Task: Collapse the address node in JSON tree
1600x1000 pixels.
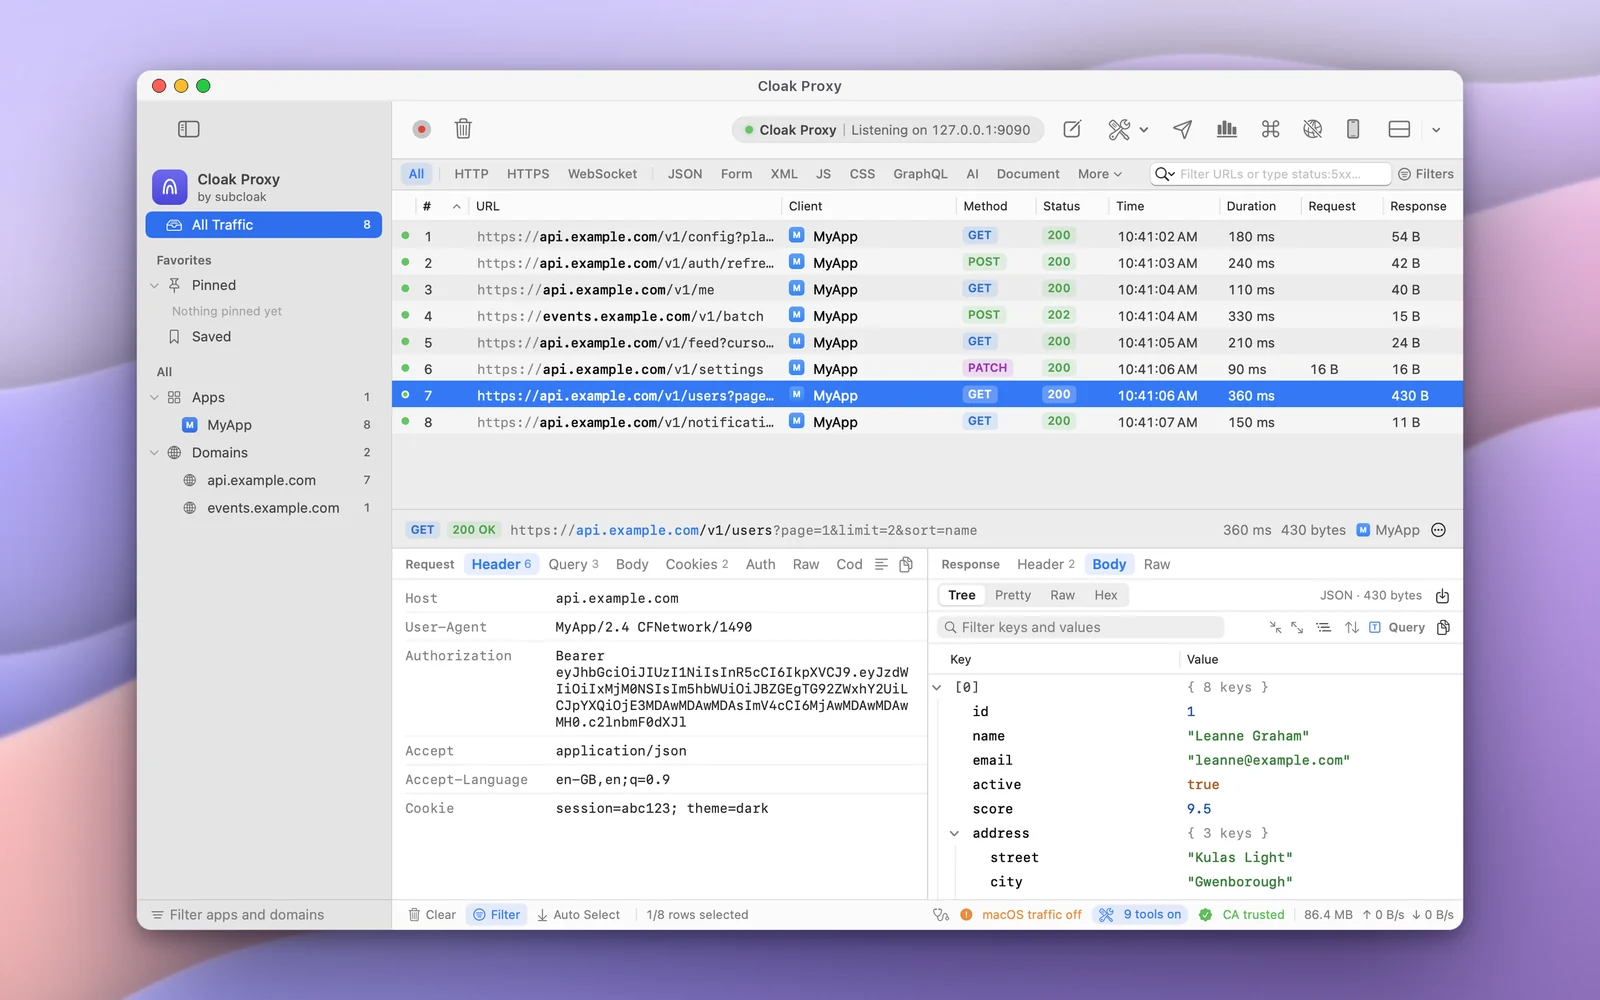Action: [x=954, y=834]
